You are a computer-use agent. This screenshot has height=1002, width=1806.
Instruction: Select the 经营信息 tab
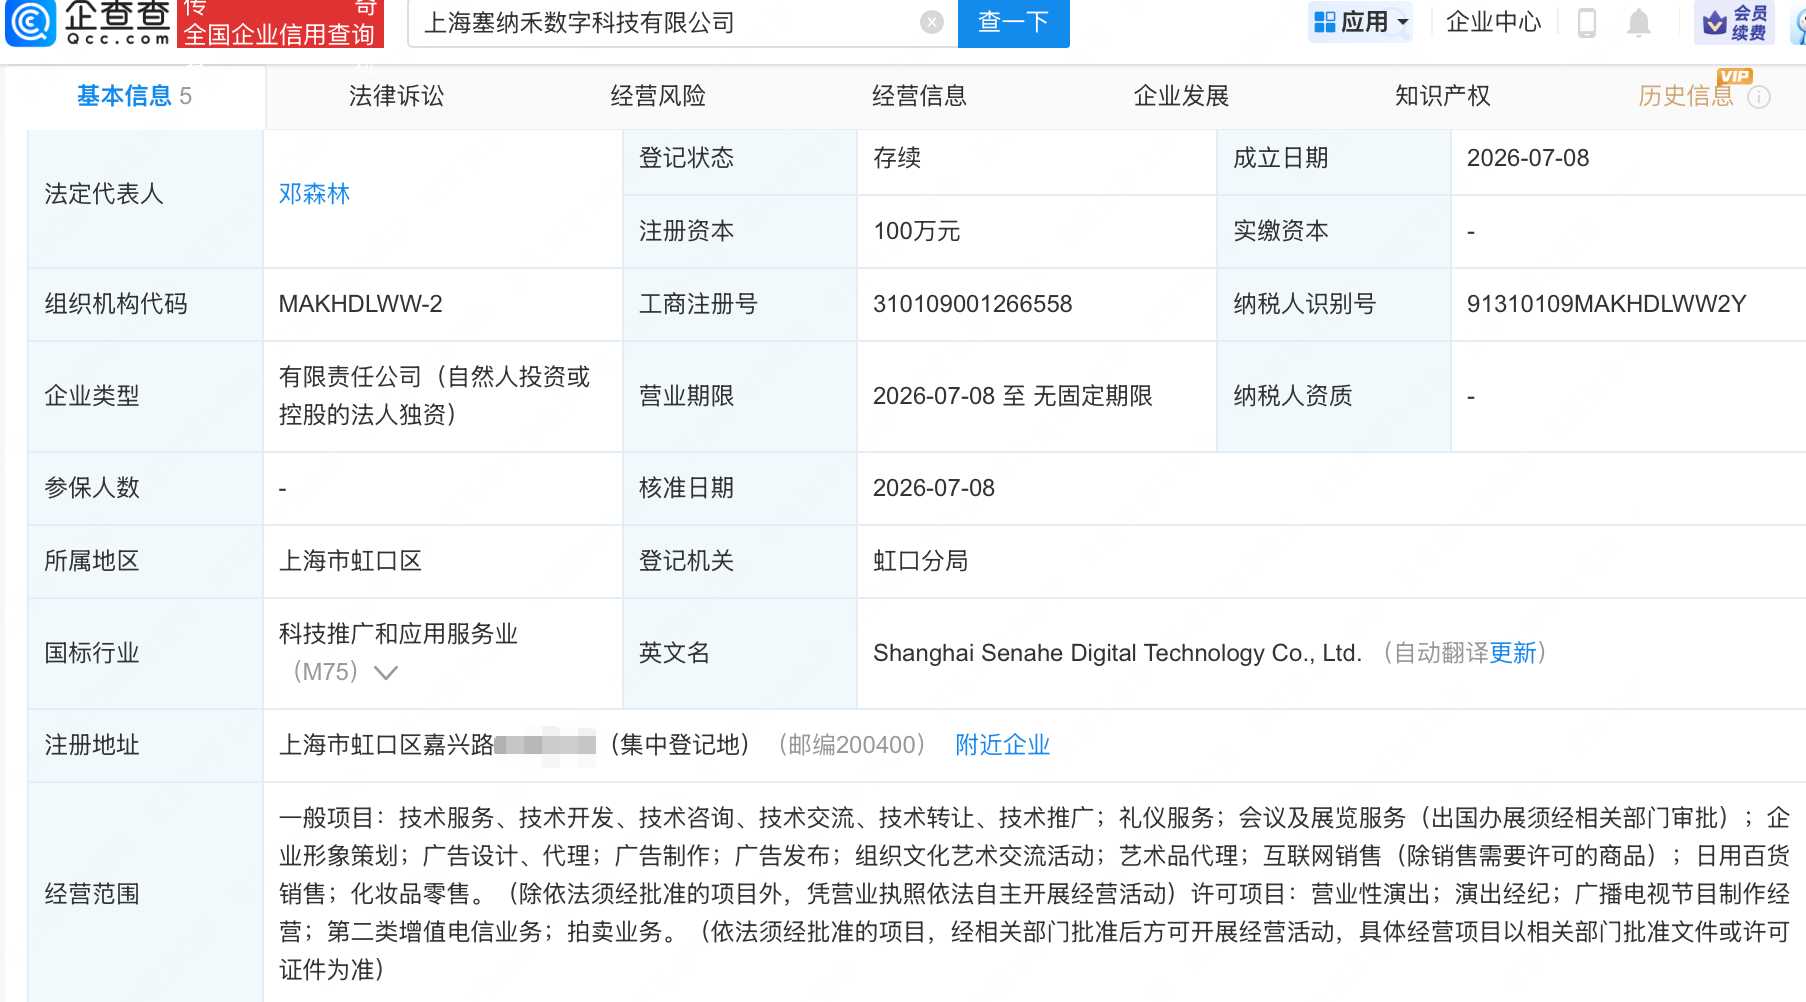[919, 96]
